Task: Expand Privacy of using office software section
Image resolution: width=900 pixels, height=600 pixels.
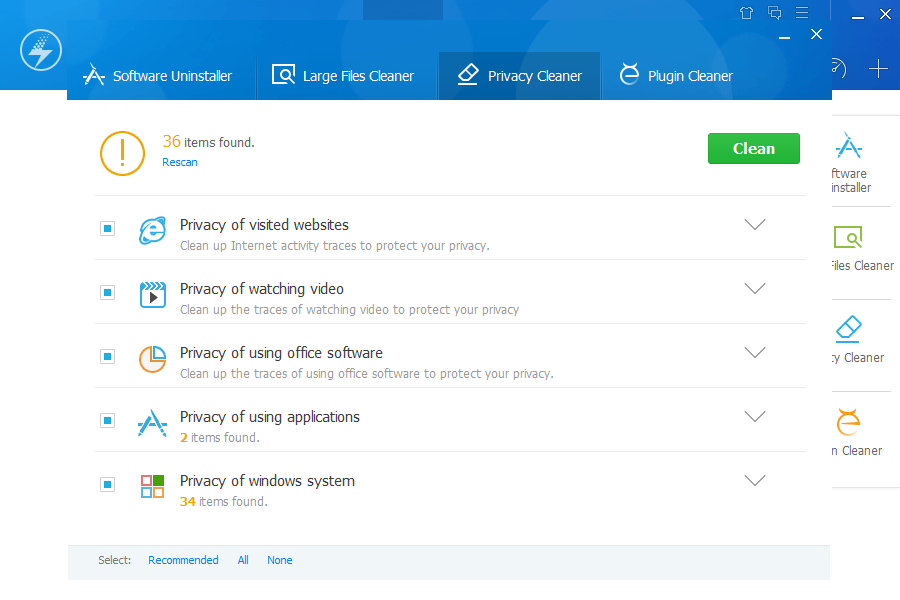Action: (x=755, y=353)
